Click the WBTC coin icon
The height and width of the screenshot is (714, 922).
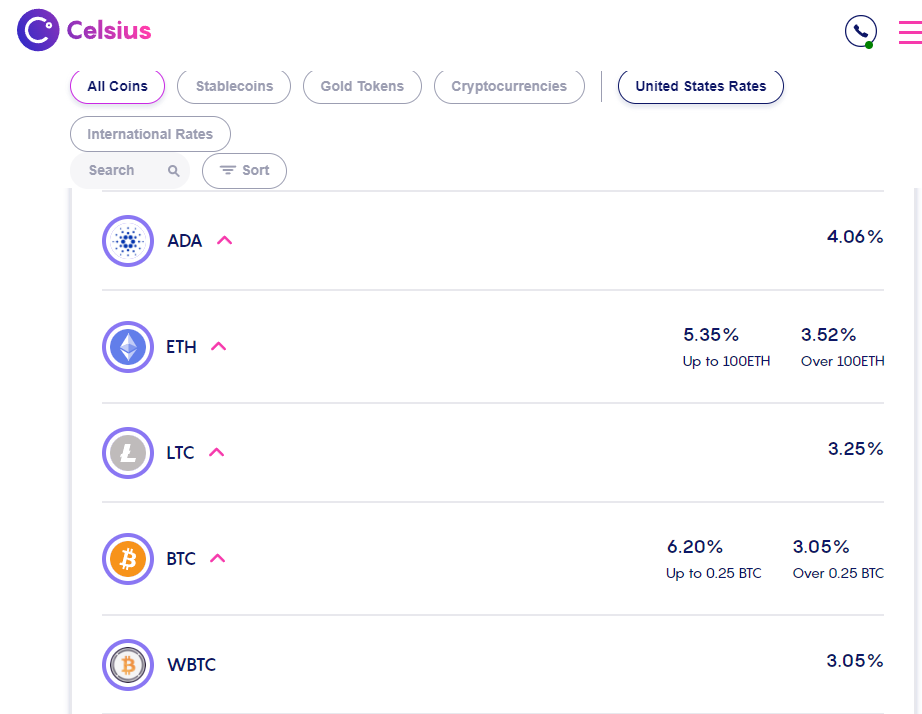click(x=128, y=665)
